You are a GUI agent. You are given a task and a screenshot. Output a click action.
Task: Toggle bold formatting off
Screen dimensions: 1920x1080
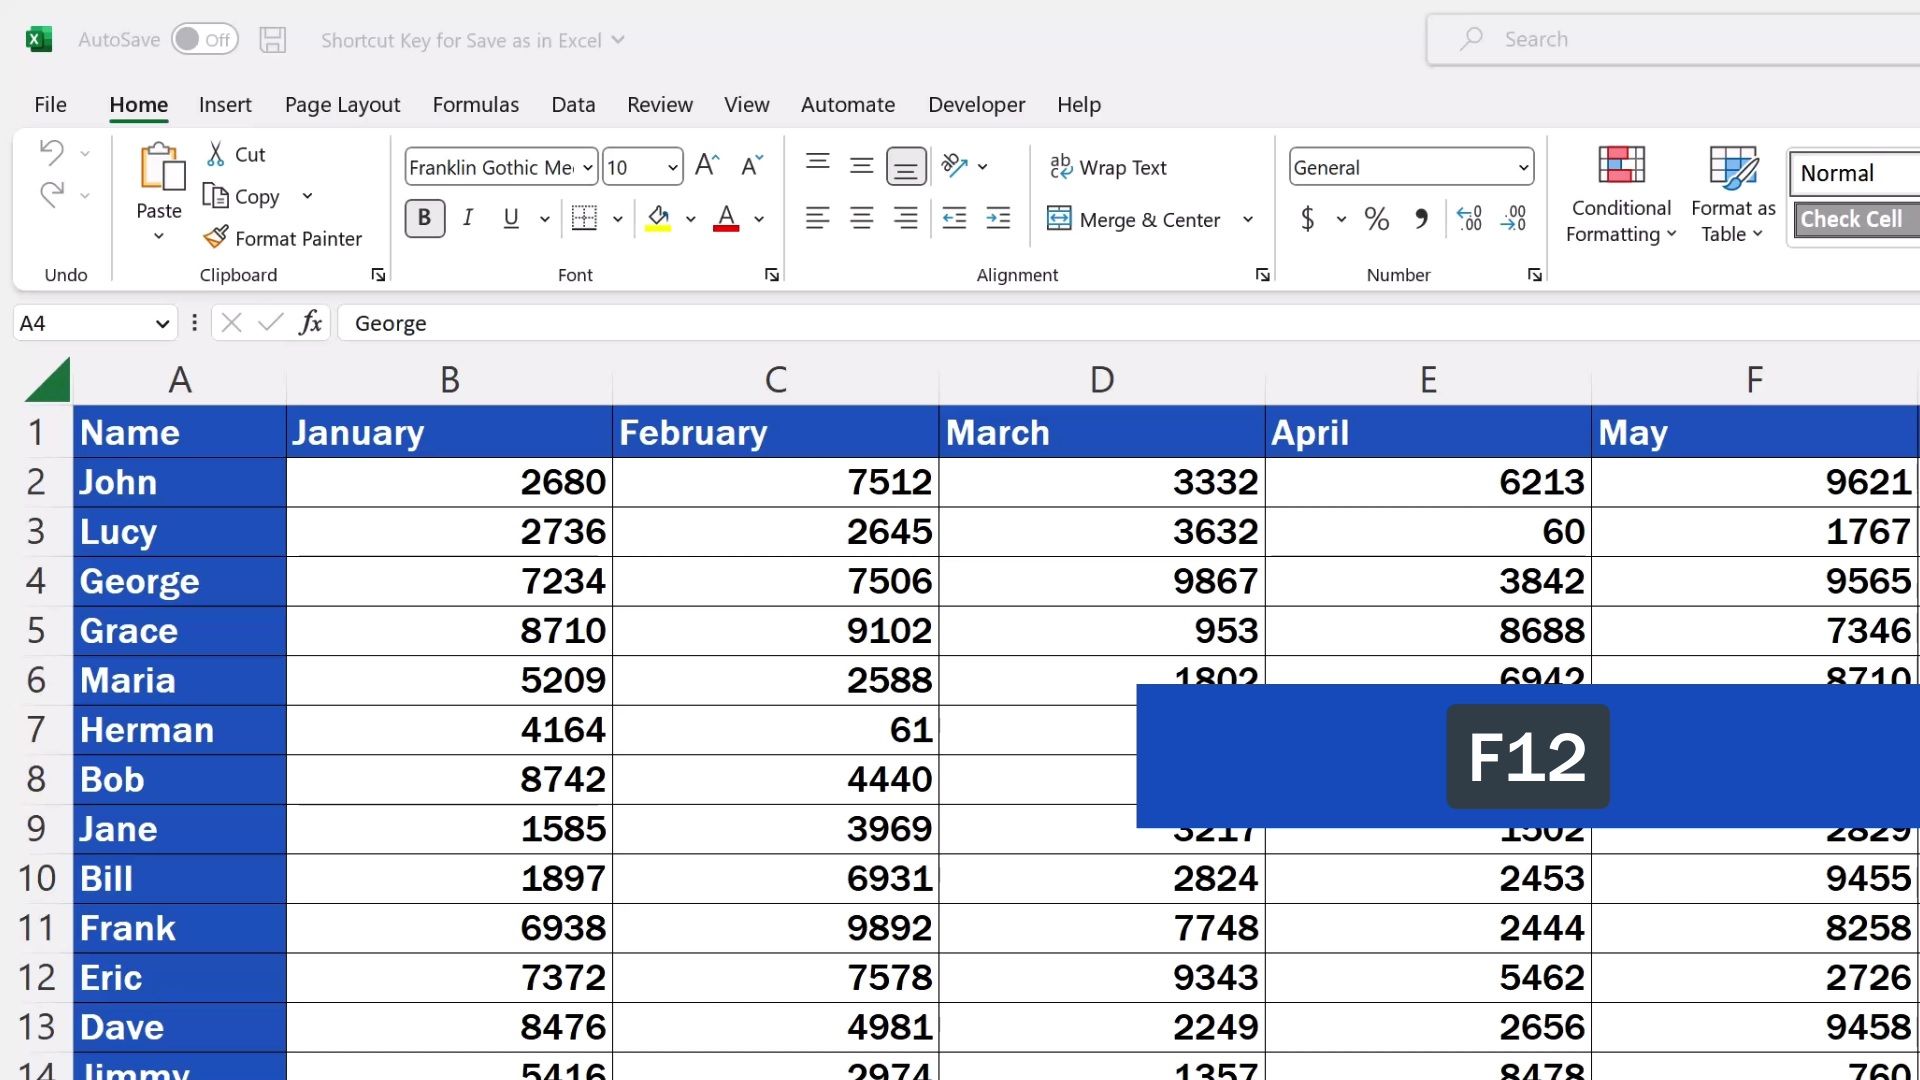coord(424,218)
